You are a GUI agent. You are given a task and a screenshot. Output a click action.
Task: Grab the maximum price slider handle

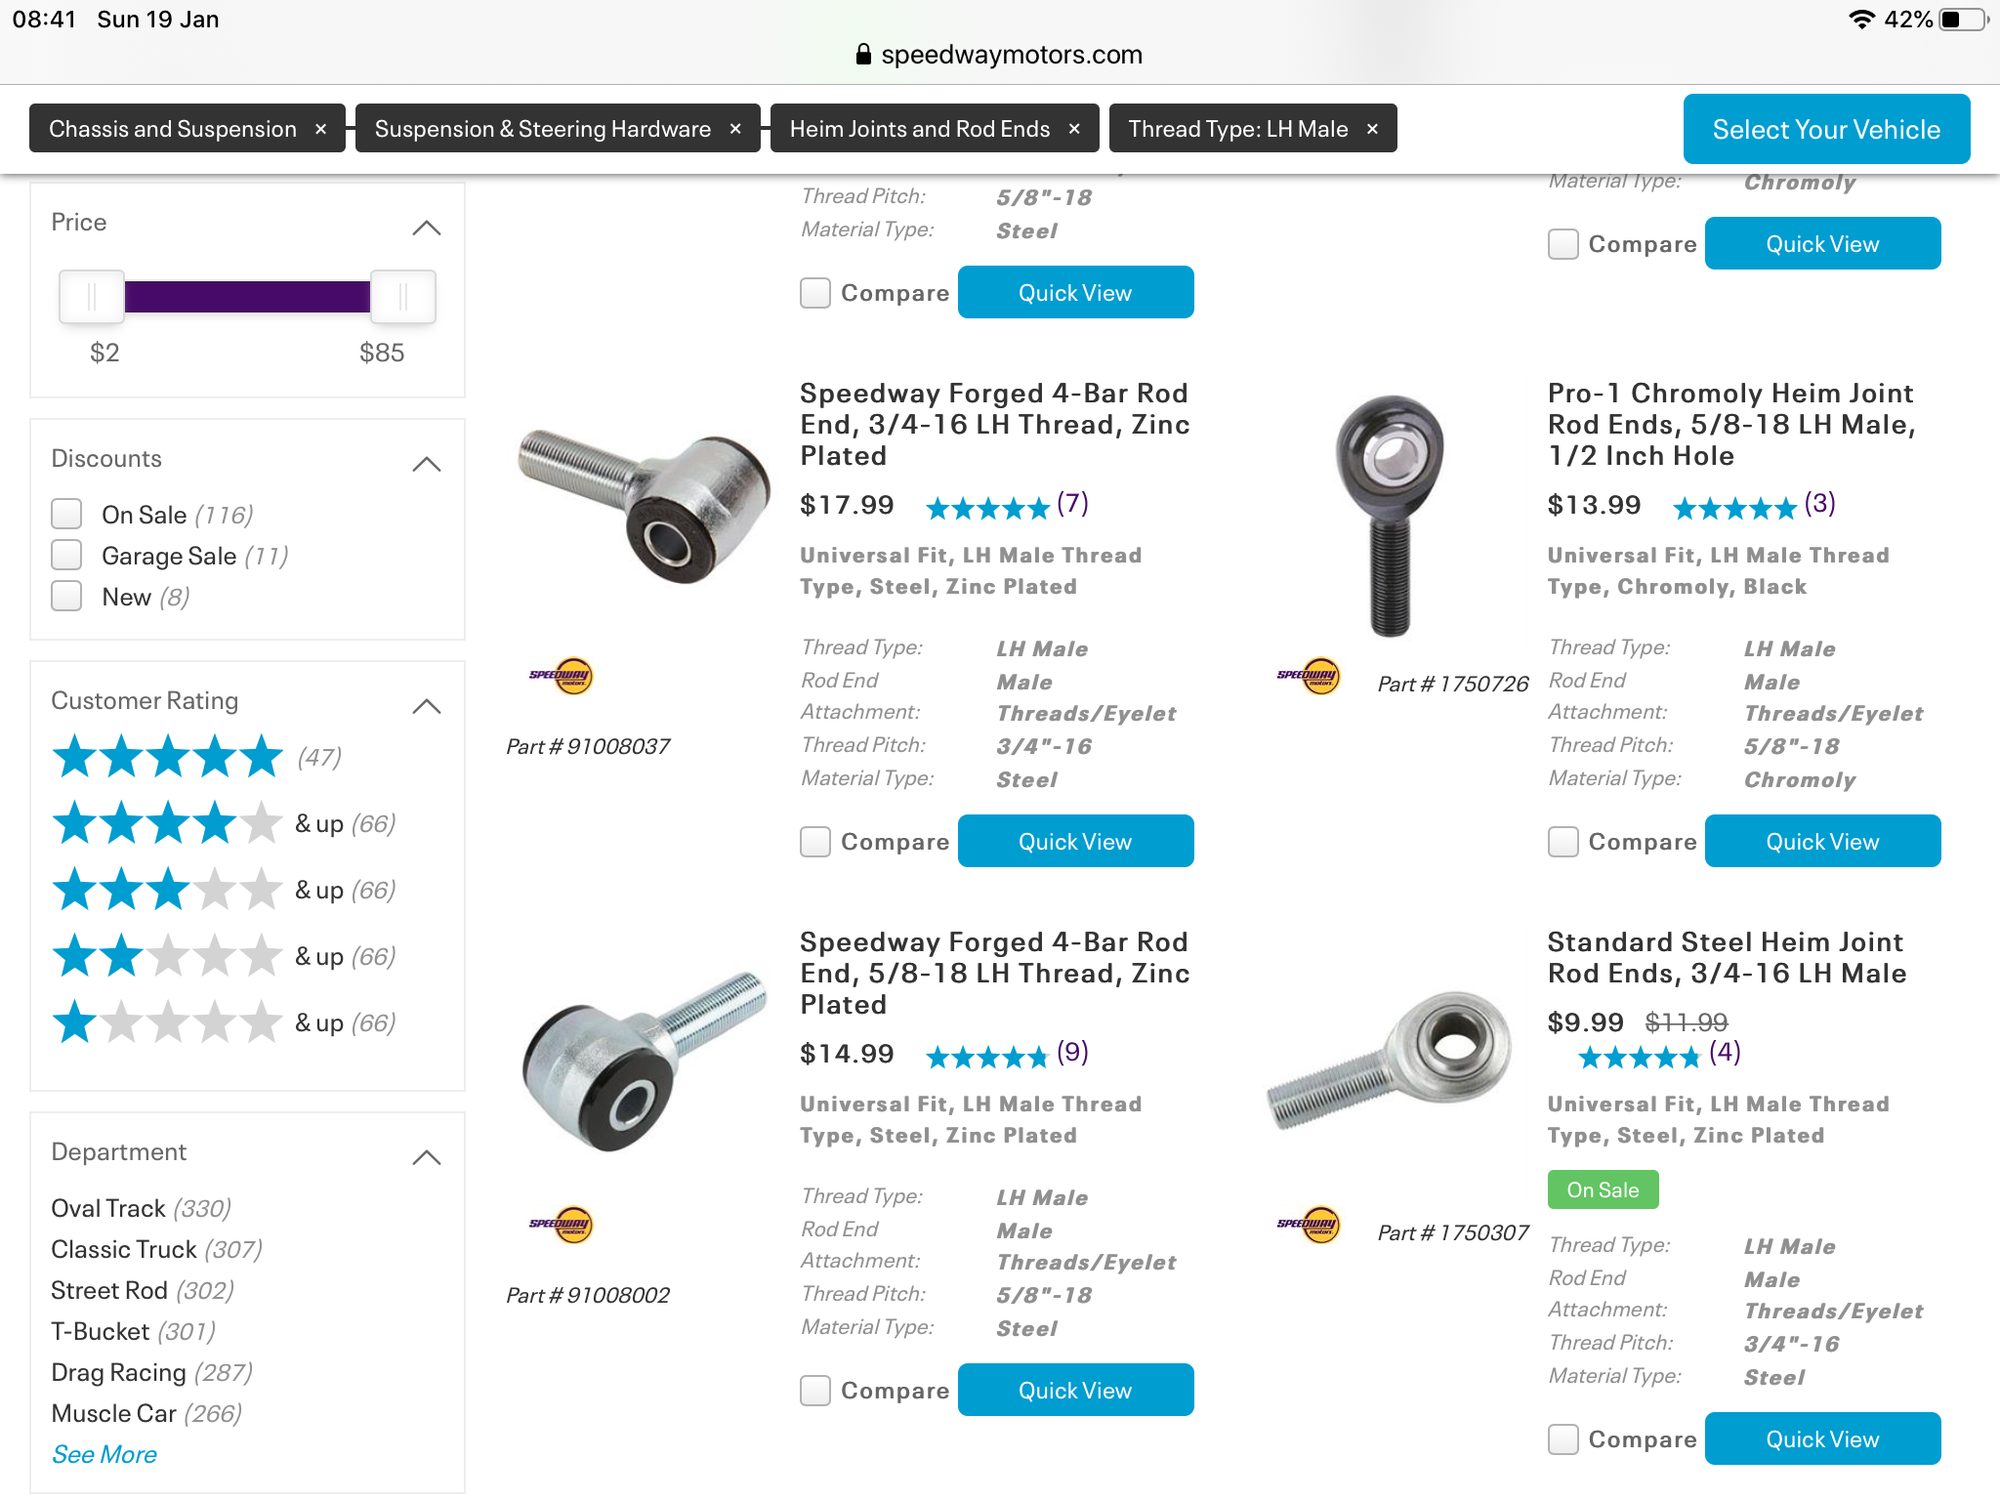click(x=403, y=296)
